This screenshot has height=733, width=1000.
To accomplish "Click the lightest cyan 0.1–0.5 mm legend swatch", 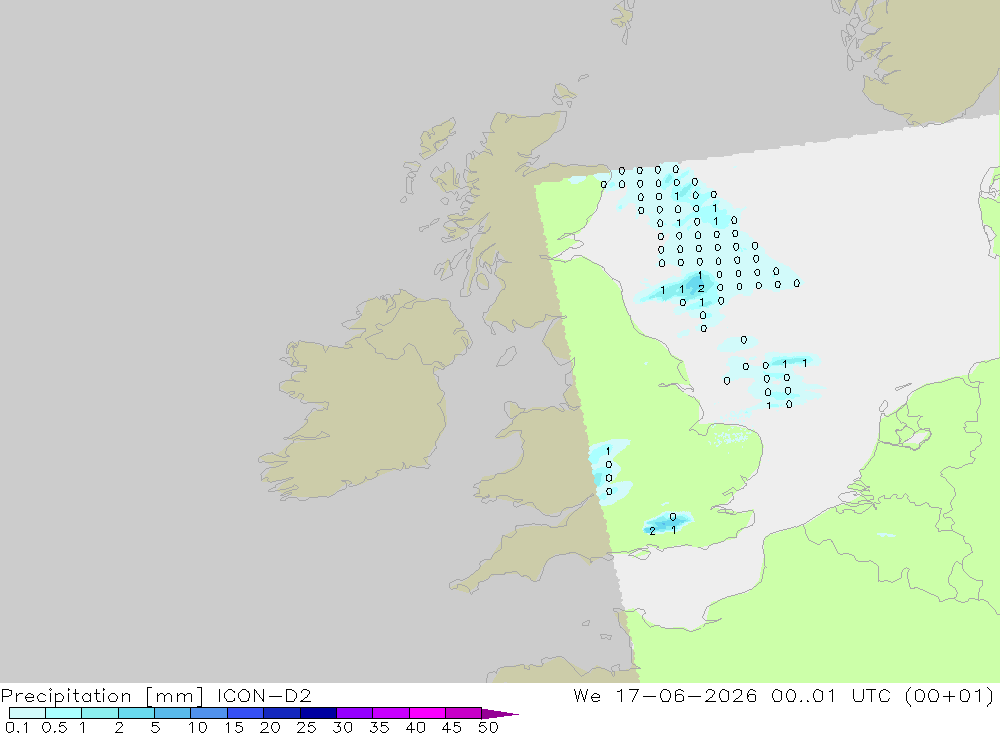I will pos(27,713).
